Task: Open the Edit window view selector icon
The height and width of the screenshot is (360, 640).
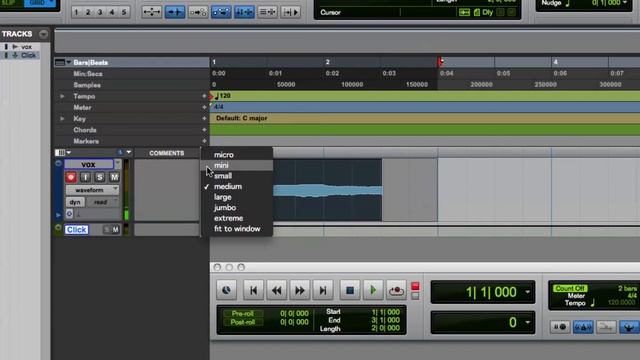Action: point(62,153)
